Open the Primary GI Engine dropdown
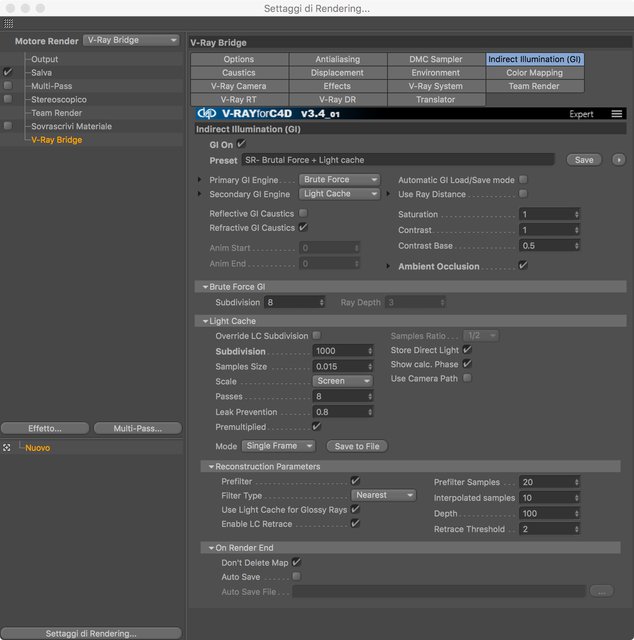 click(339, 180)
